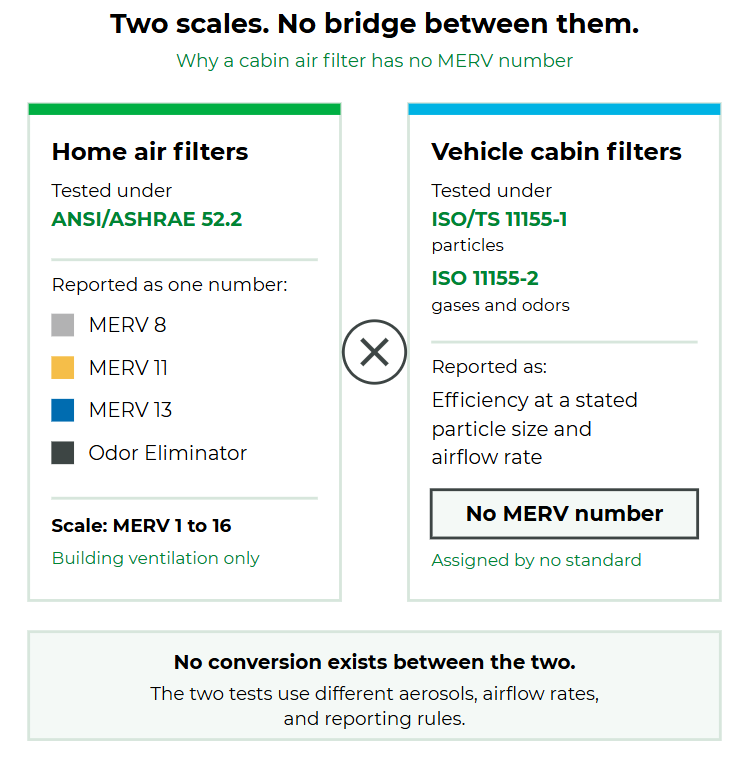The height and width of the screenshot is (766, 751).
Task: Open the ISO/TS 11155-1 standard text
Action: 499,219
